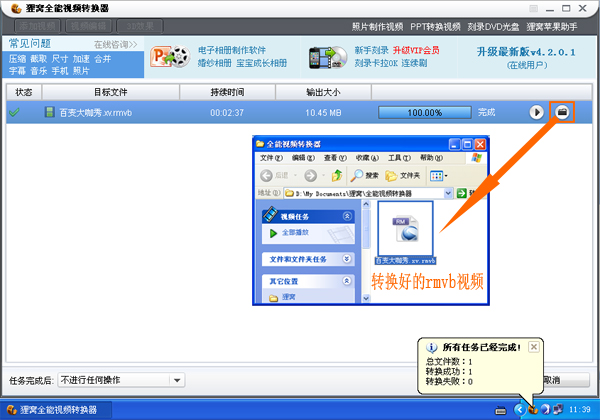Viewport: 600px width, 420px height.
Task: Click the Back arrow in Explorer window
Action: 266,176
